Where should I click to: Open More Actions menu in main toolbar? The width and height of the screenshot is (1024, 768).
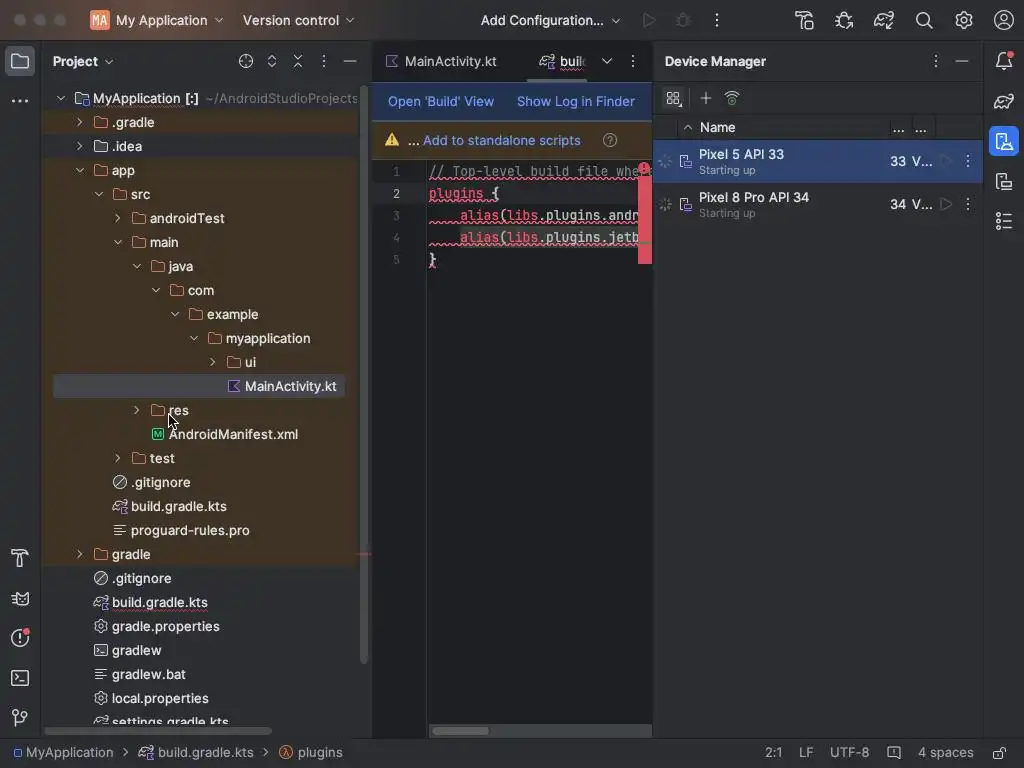(716, 20)
